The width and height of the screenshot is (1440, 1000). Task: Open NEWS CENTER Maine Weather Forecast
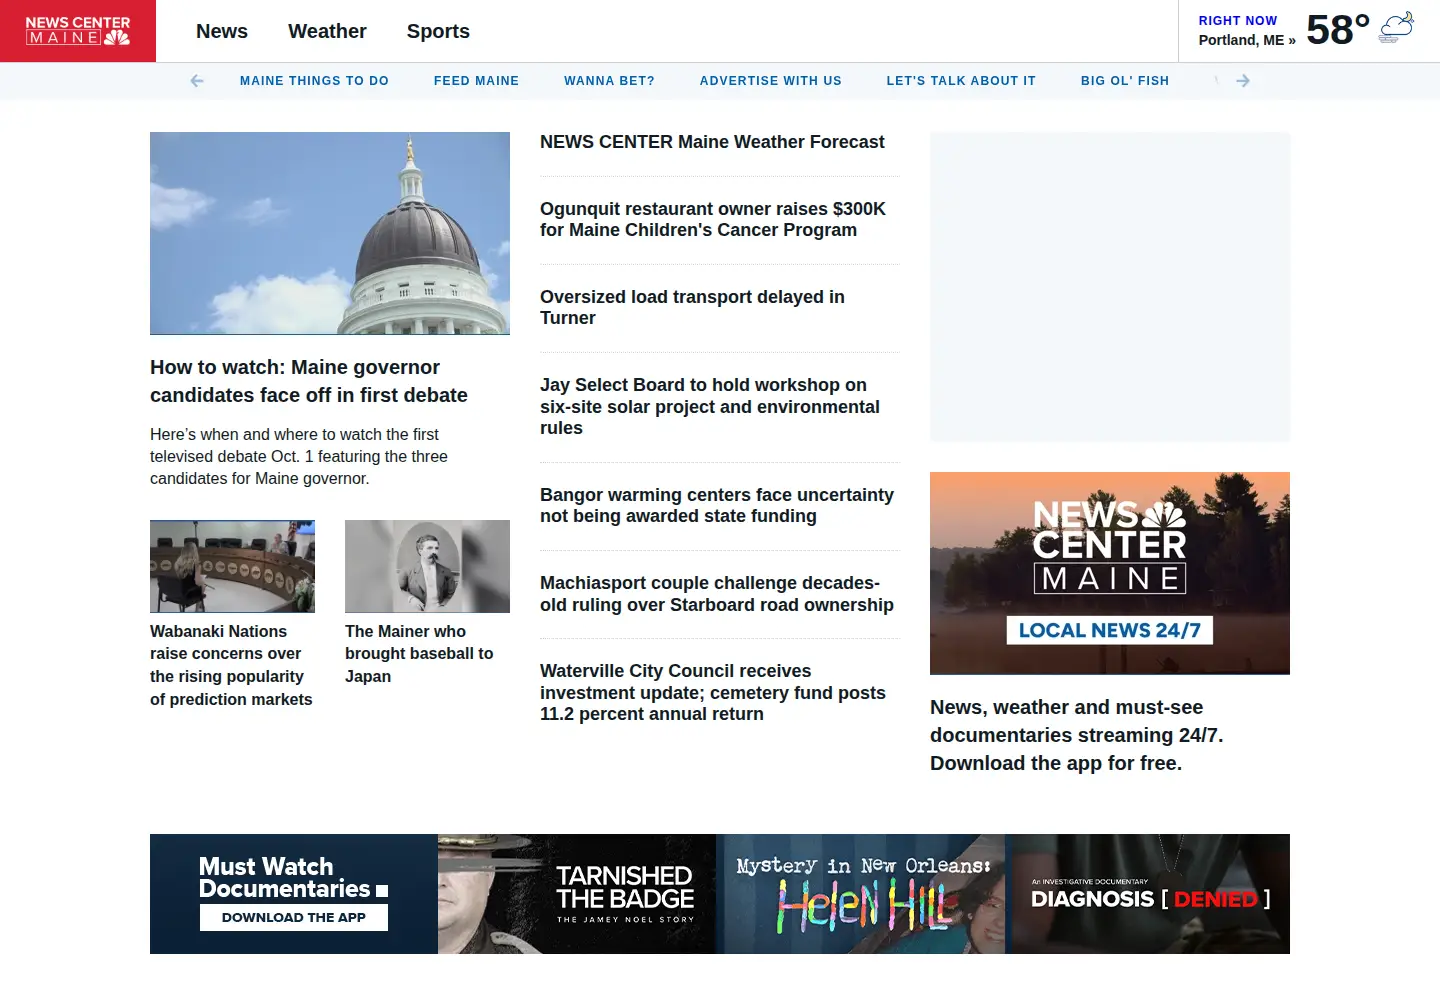tap(712, 142)
